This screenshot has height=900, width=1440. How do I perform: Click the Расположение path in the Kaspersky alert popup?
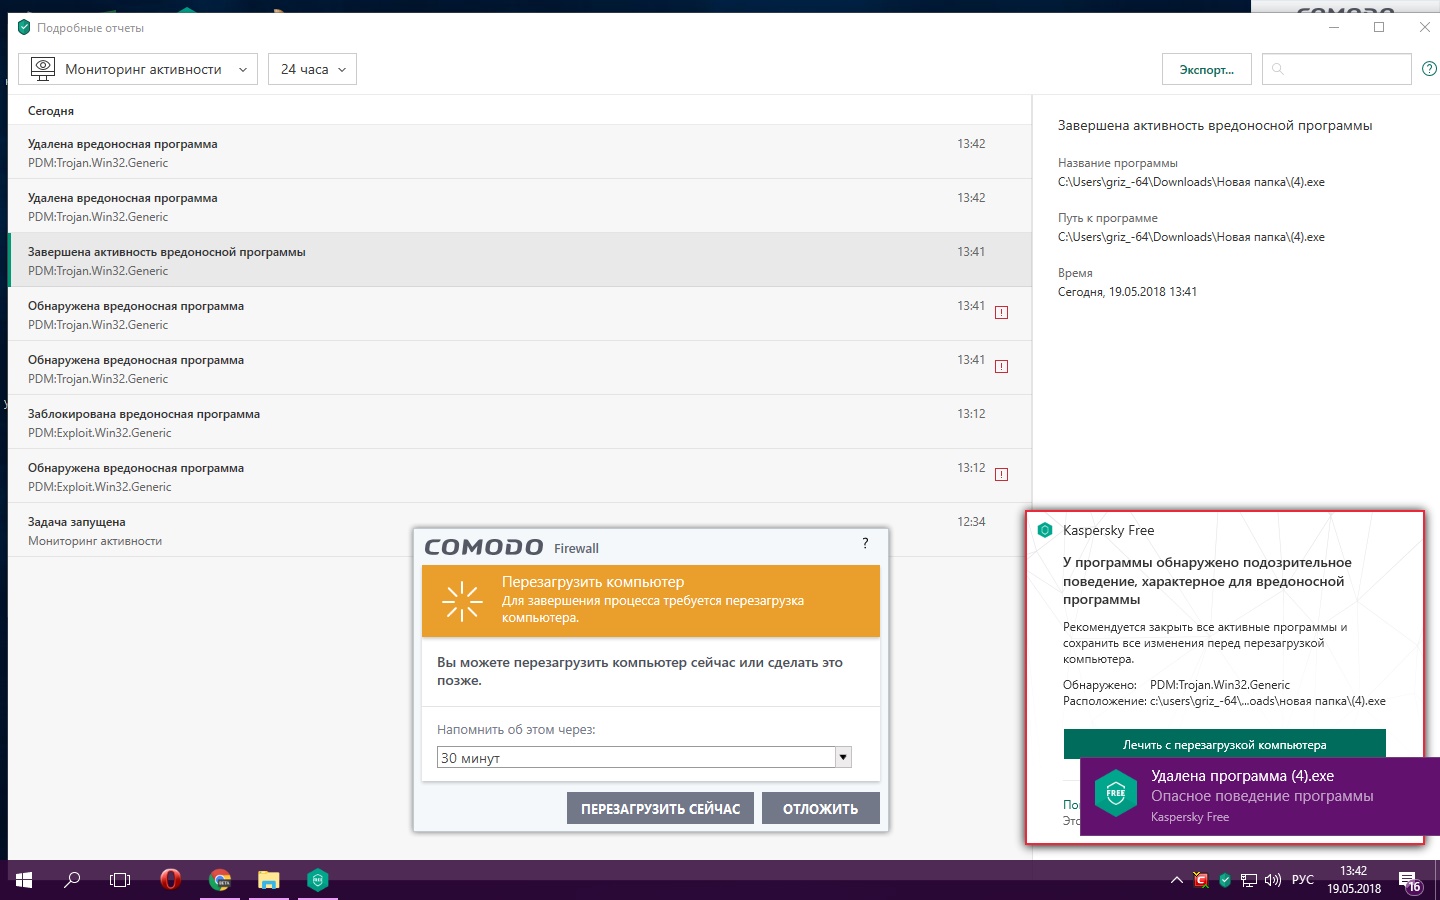[x=1268, y=701]
